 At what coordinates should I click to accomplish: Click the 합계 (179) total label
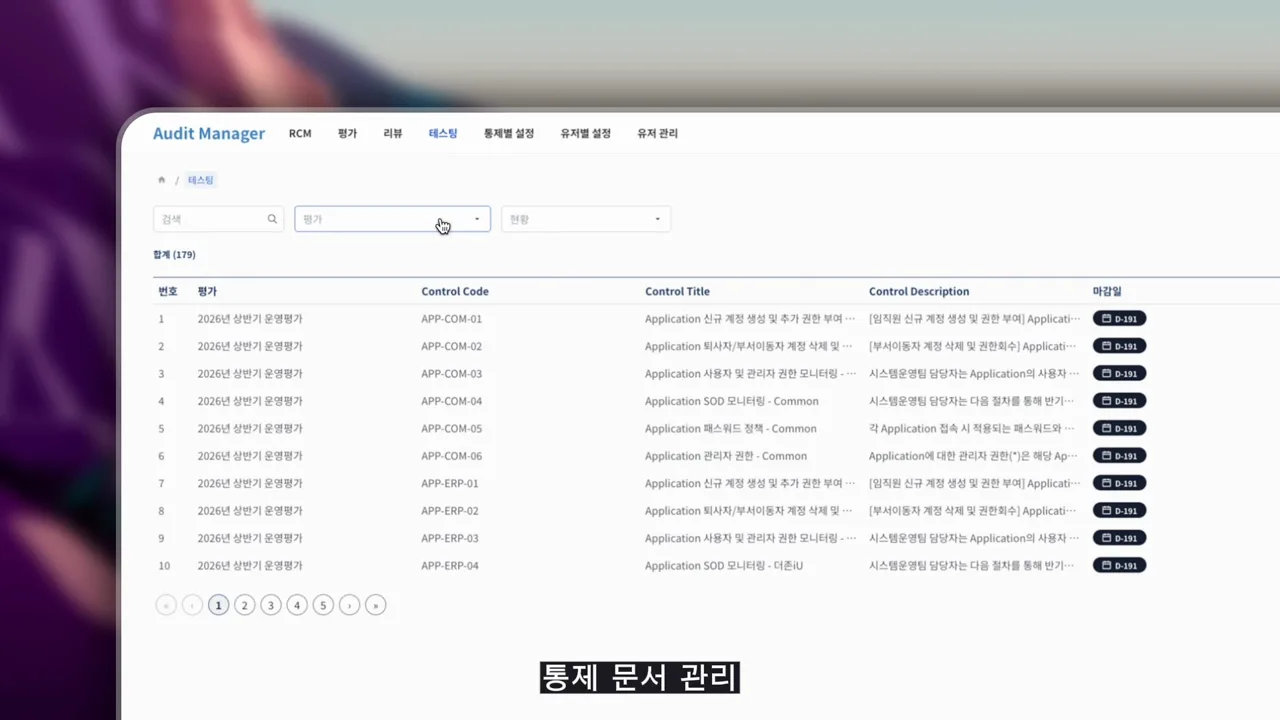point(174,255)
